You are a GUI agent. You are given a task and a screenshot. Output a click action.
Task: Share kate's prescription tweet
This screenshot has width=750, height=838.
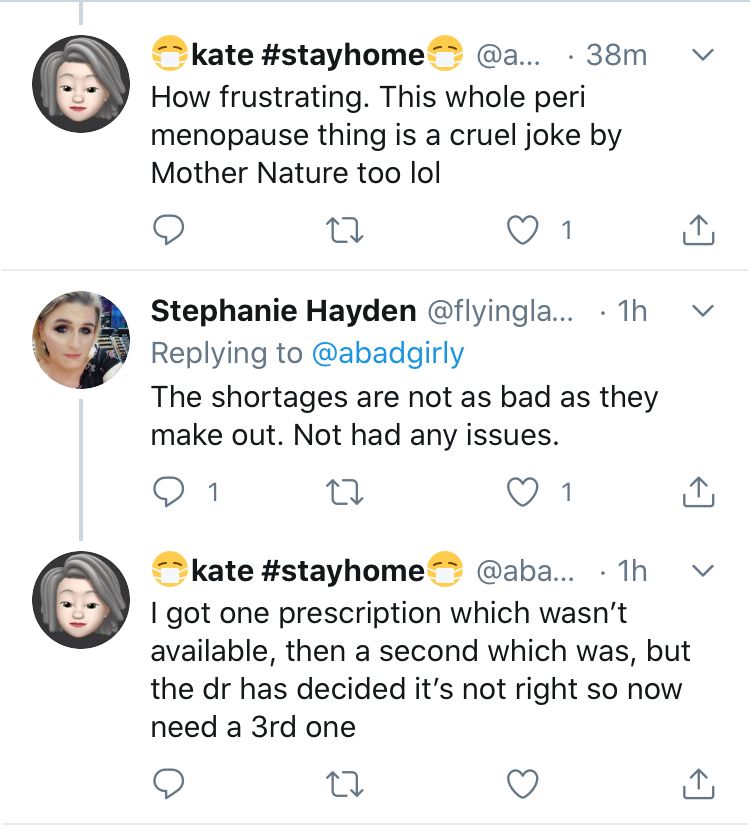point(699,783)
